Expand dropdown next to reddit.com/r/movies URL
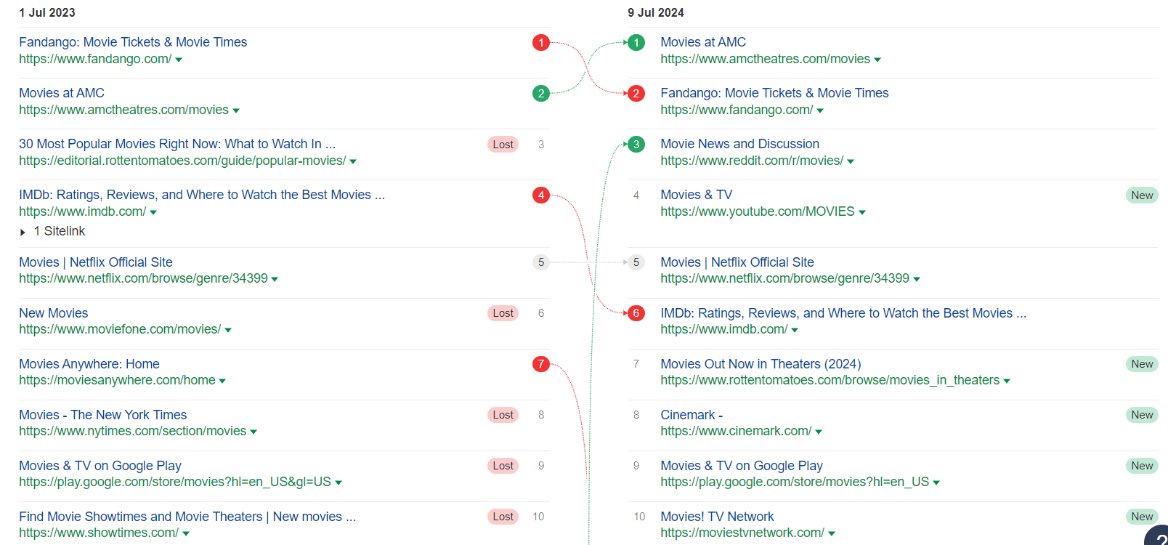Screen dimensions: 1168x545 [x=851, y=162]
